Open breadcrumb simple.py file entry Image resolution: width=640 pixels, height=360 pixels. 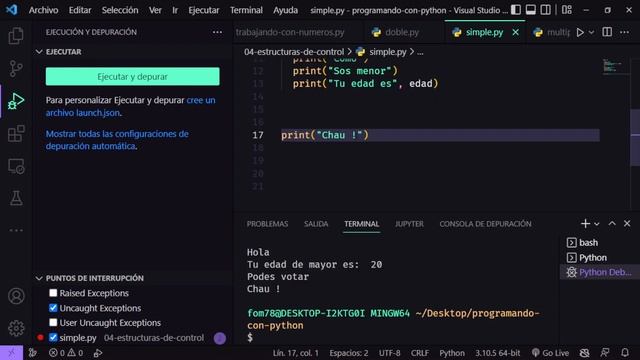pyautogui.click(x=382, y=52)
